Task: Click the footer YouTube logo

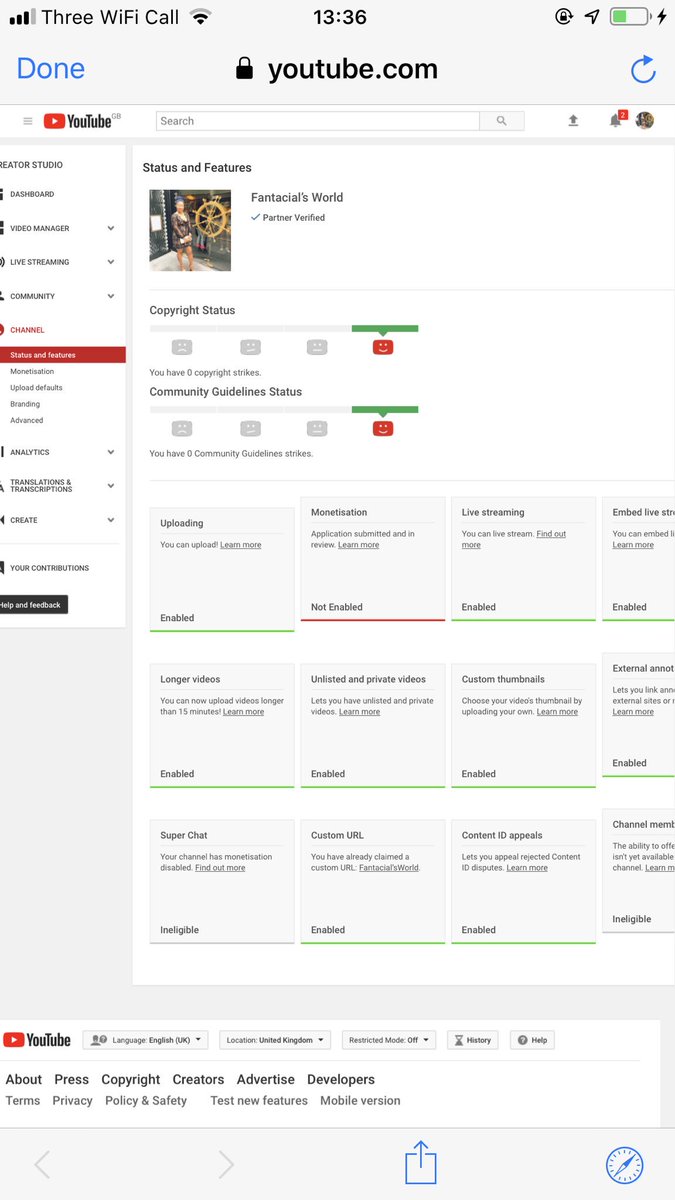Action: pyautogui.click(x=37, y=1040)
